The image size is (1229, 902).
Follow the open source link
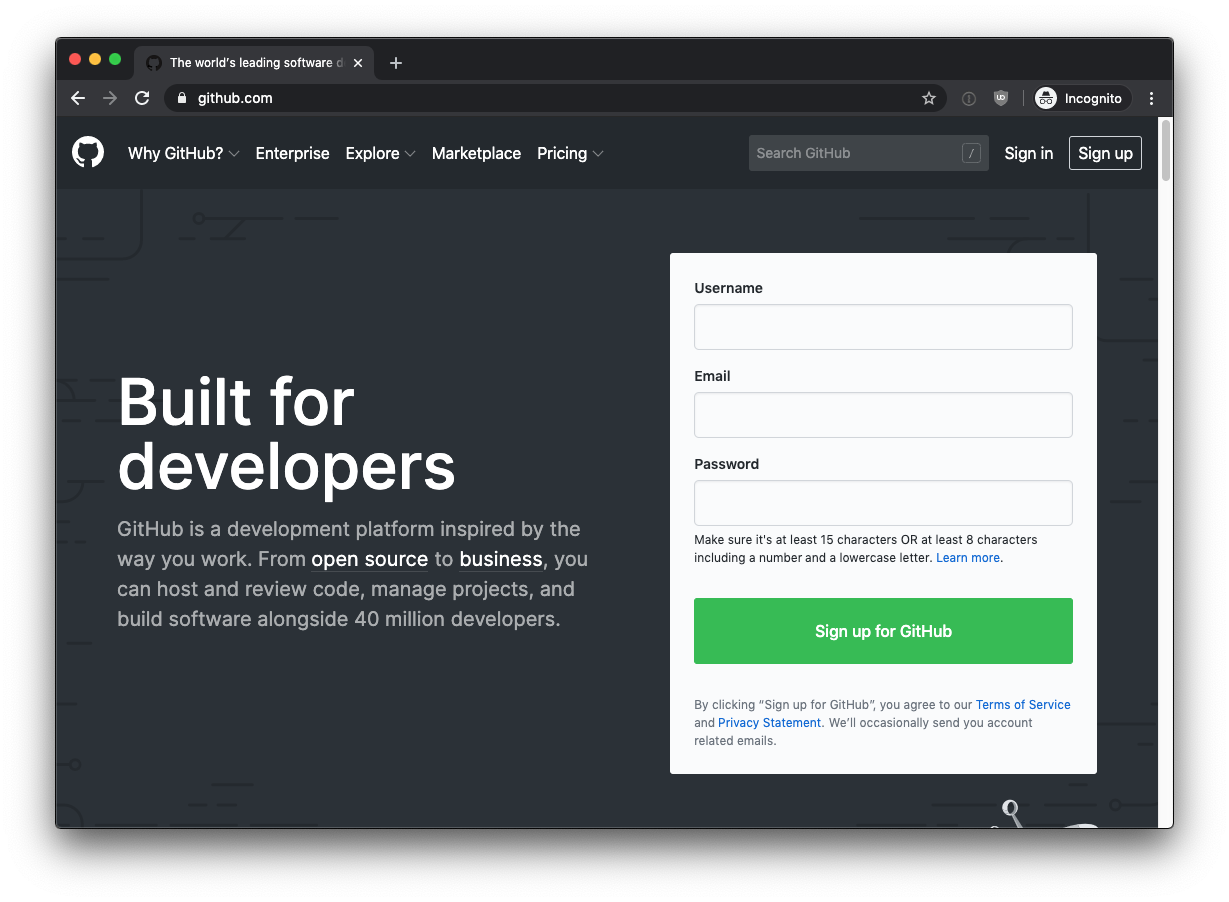point(369,560)
